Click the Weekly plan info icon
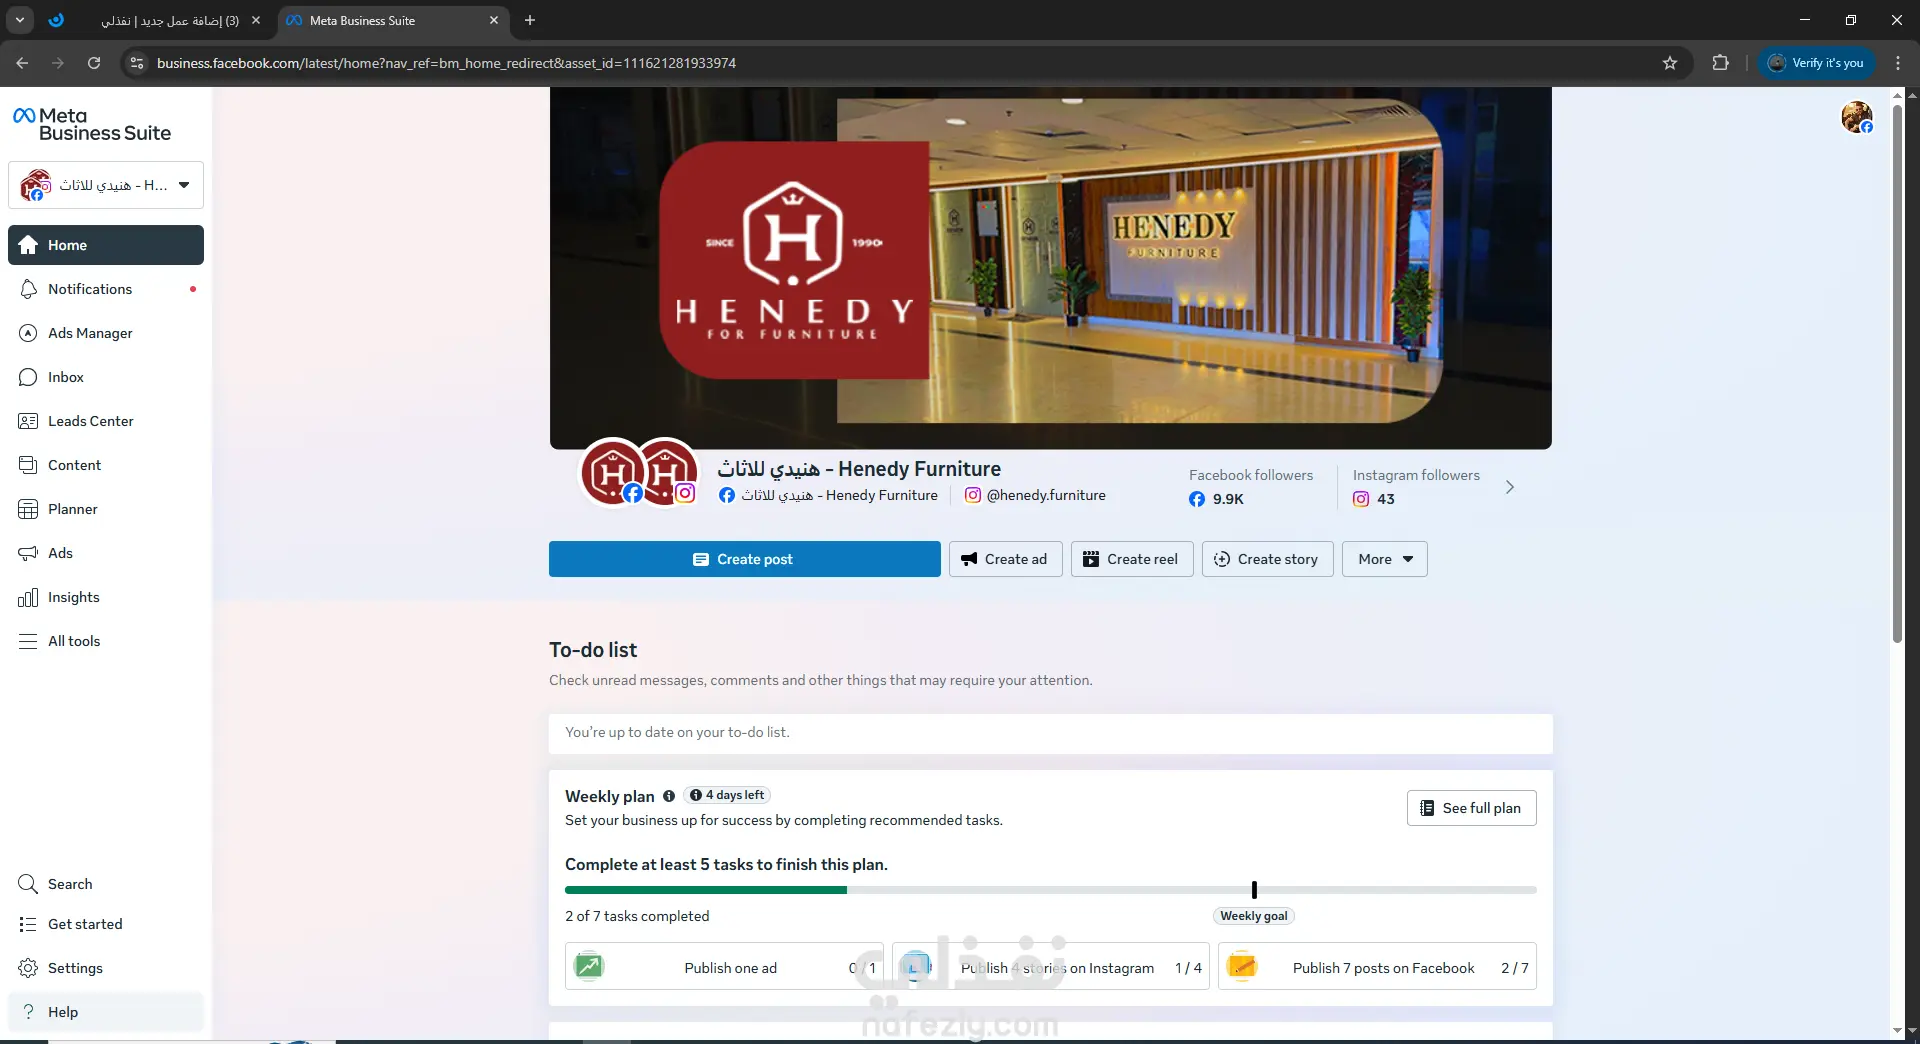This screenshot has height=1044, width=1920. 669,796
